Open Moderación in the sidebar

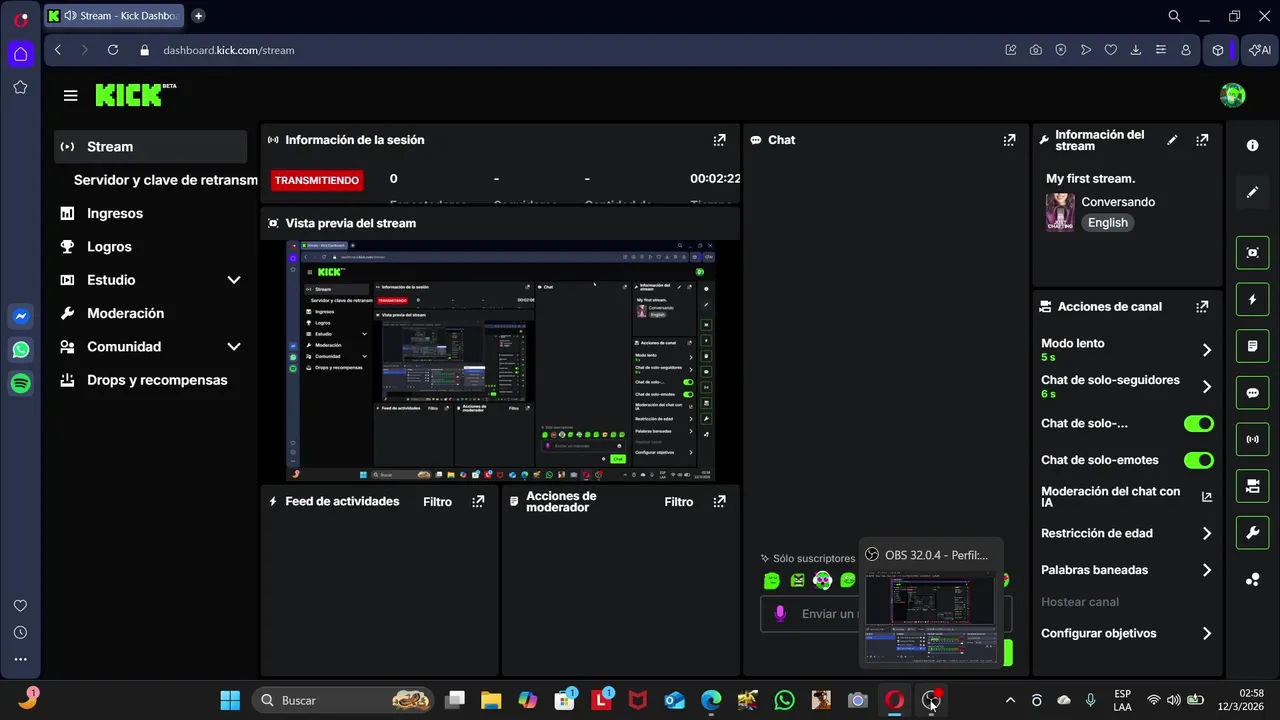tap(151, 313)
